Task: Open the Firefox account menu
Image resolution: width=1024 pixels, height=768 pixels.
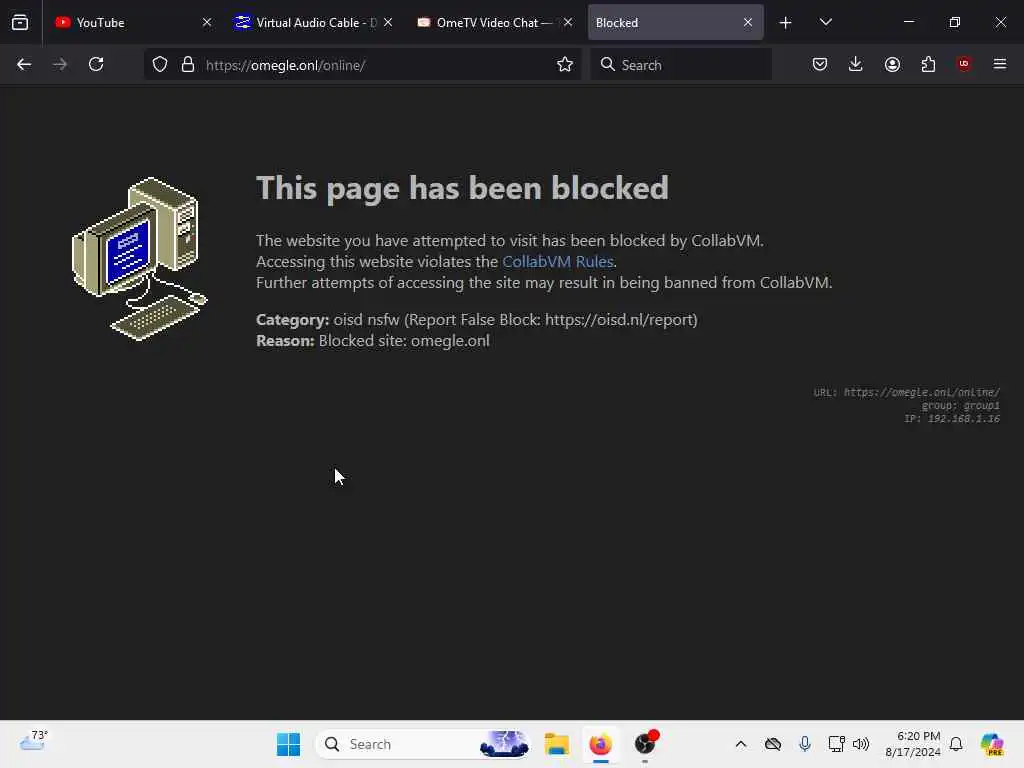Action: click(892, 64)
